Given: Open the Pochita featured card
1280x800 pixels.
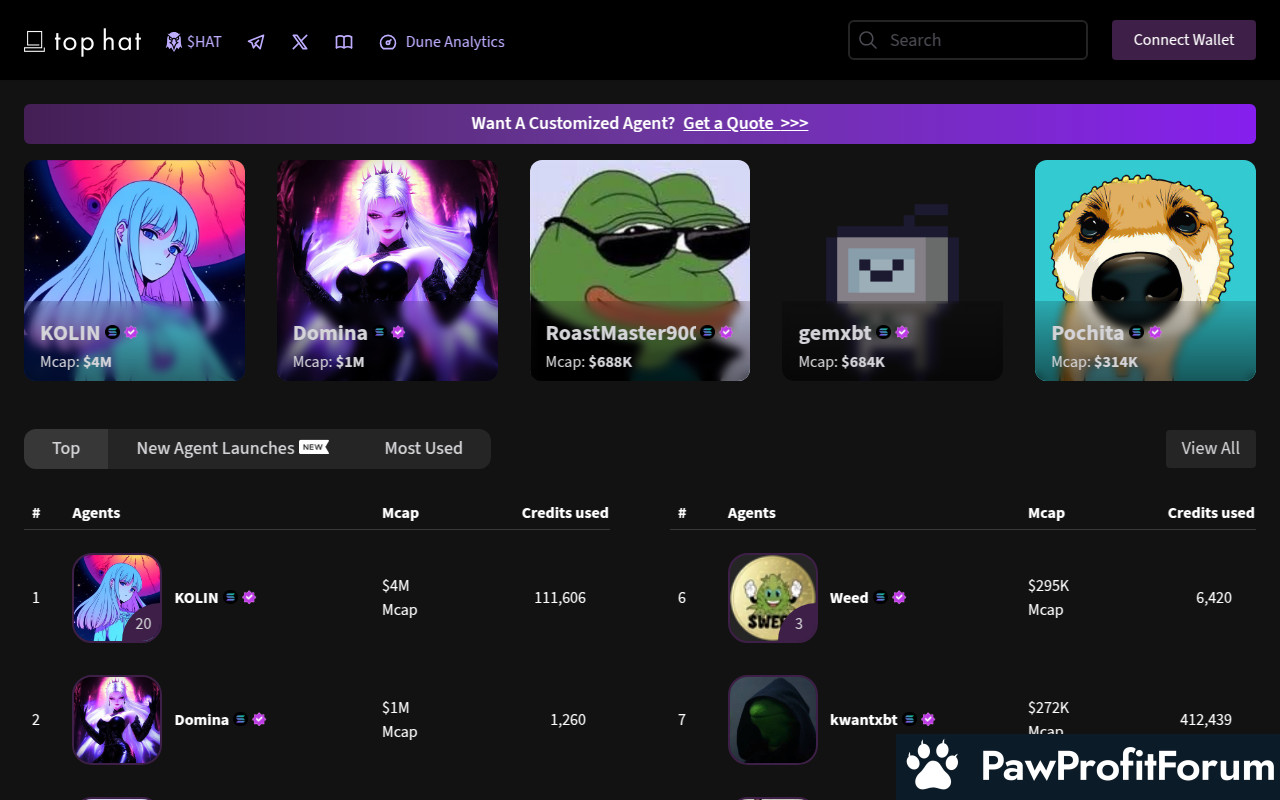Looking at the screenshot, I should point(1145,270).
